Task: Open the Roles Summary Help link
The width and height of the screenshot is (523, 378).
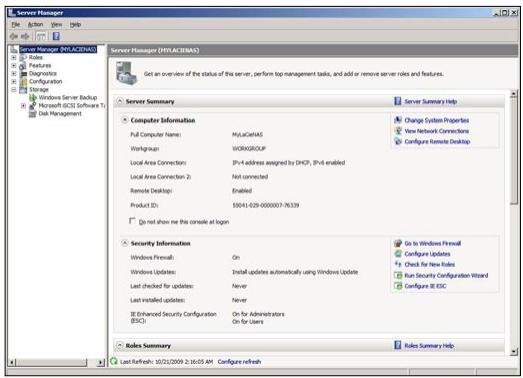Action: pos(429,346)
